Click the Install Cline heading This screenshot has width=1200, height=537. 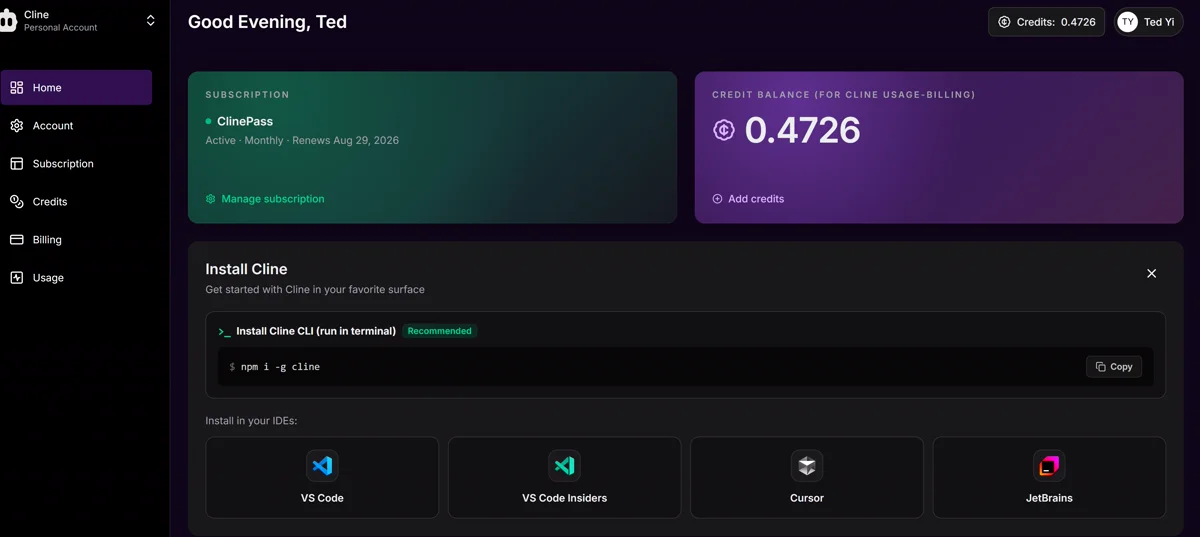246,269
